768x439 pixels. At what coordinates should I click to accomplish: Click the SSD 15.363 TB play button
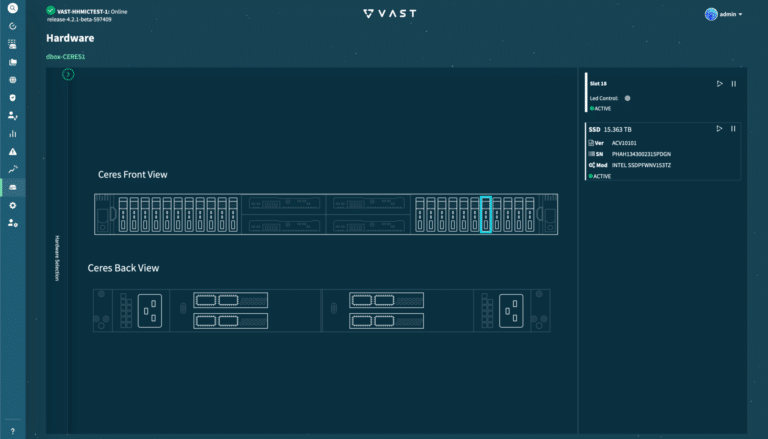[x=719, y=128]
